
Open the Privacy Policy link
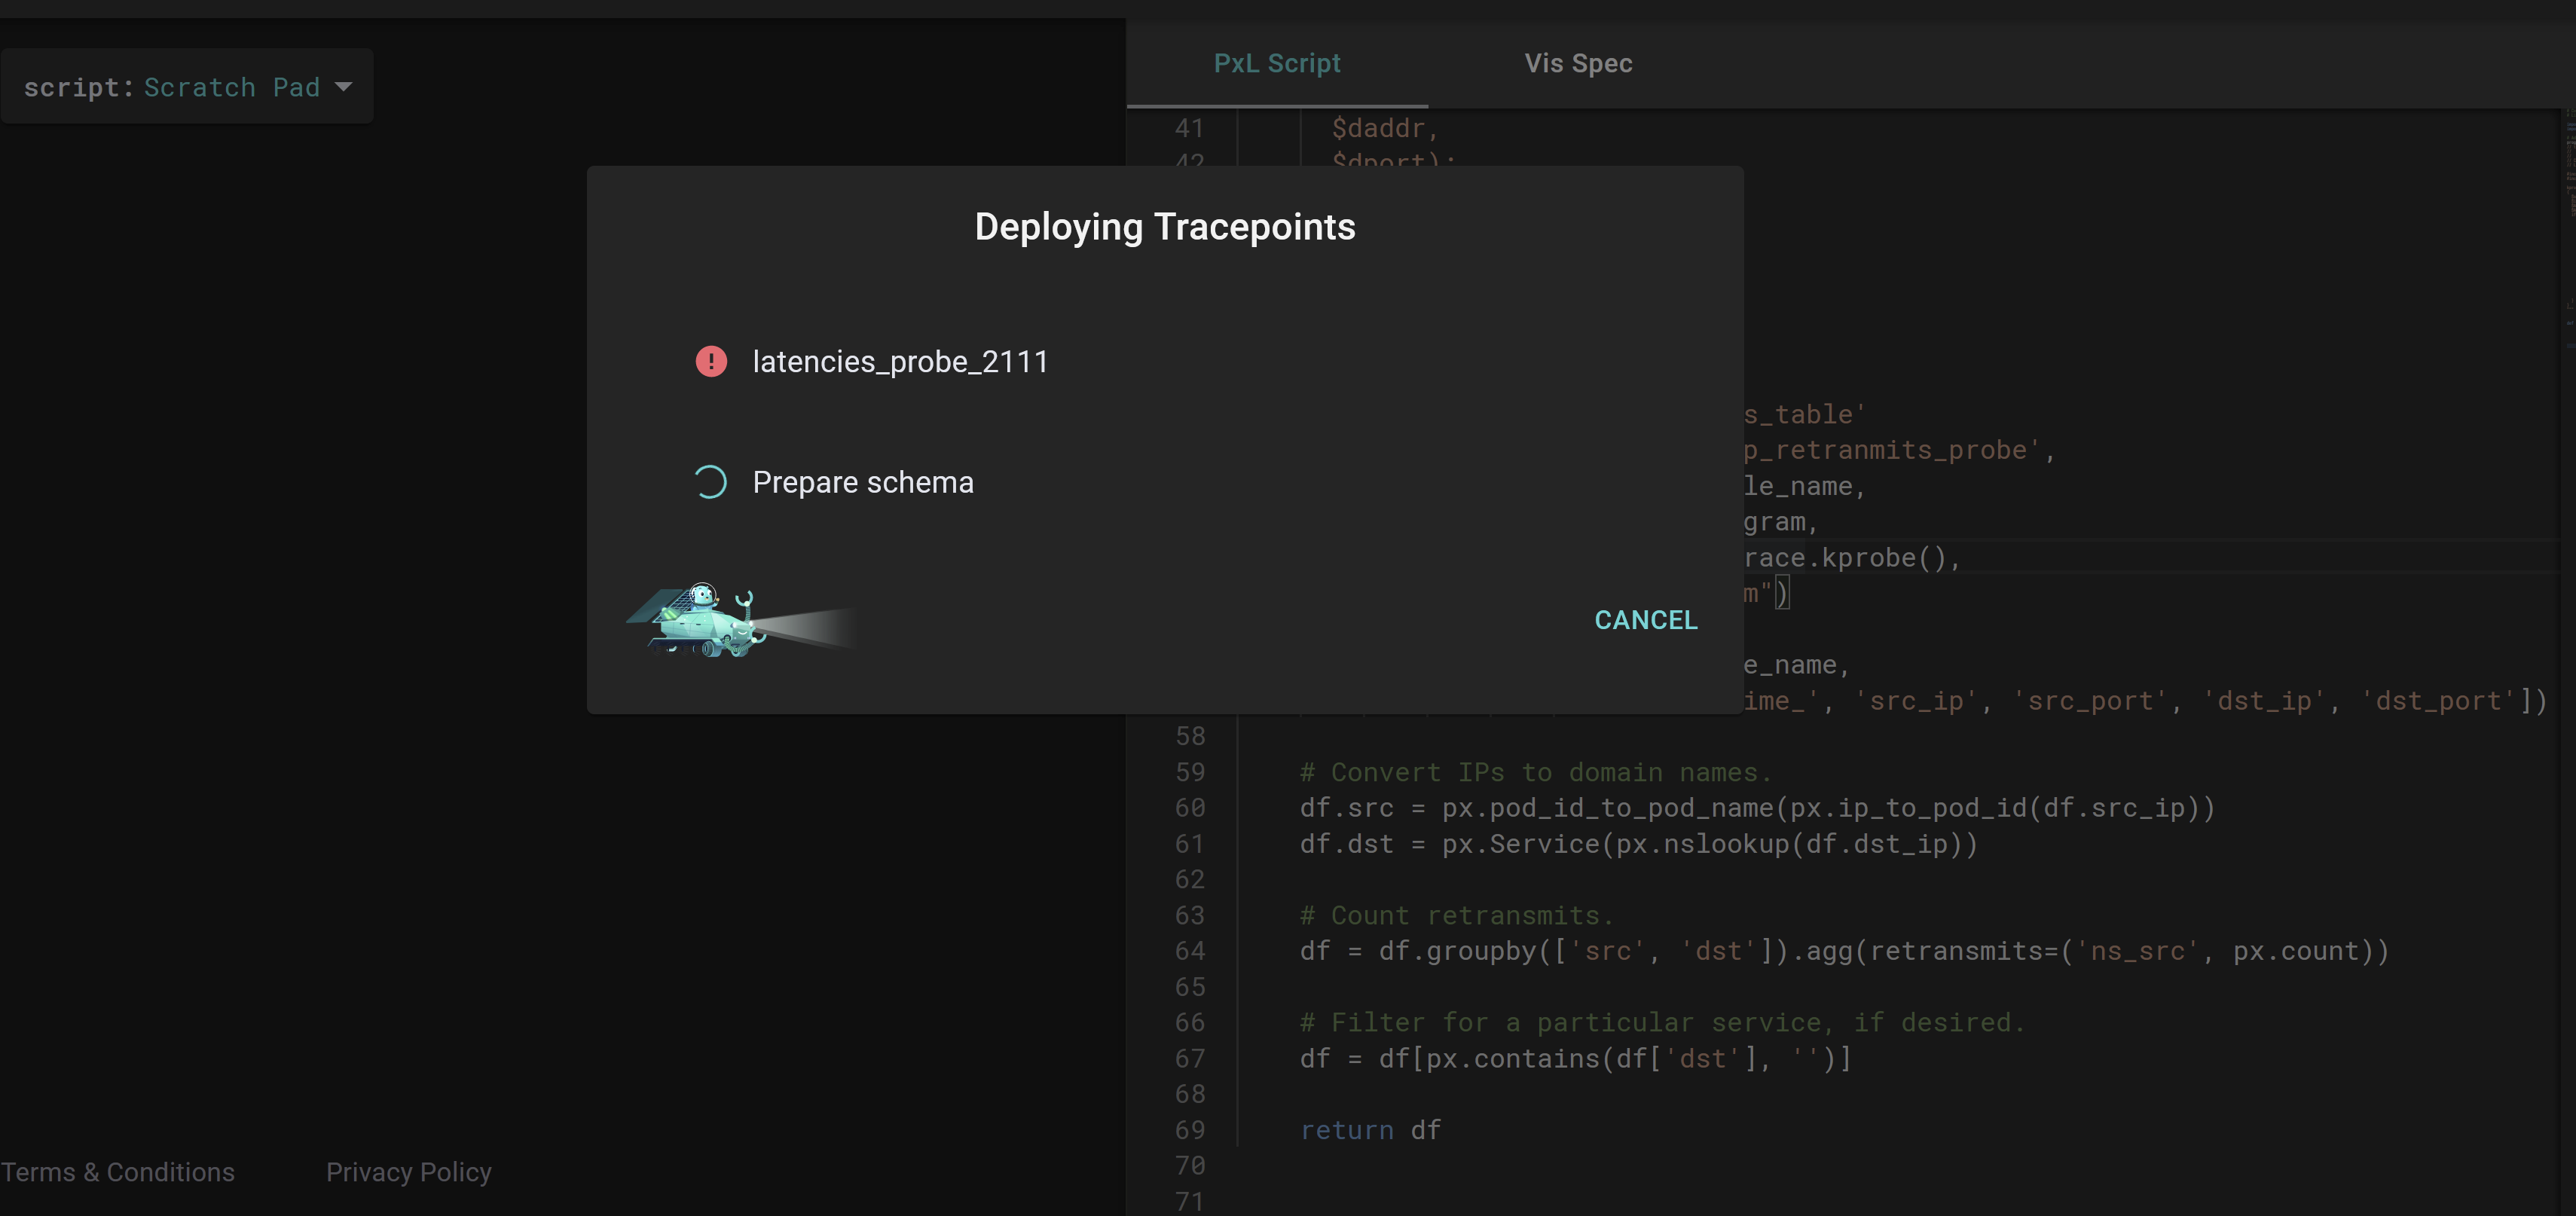[x=408, y=1171]
